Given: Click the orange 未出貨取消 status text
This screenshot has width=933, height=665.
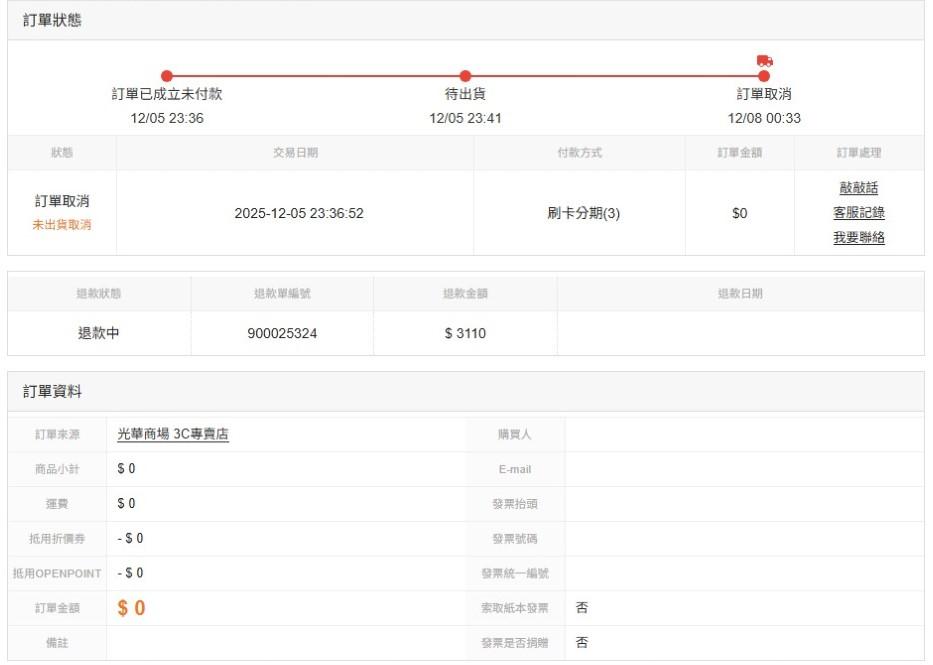Looking at the screenshot, I should [x=62, y=225].
